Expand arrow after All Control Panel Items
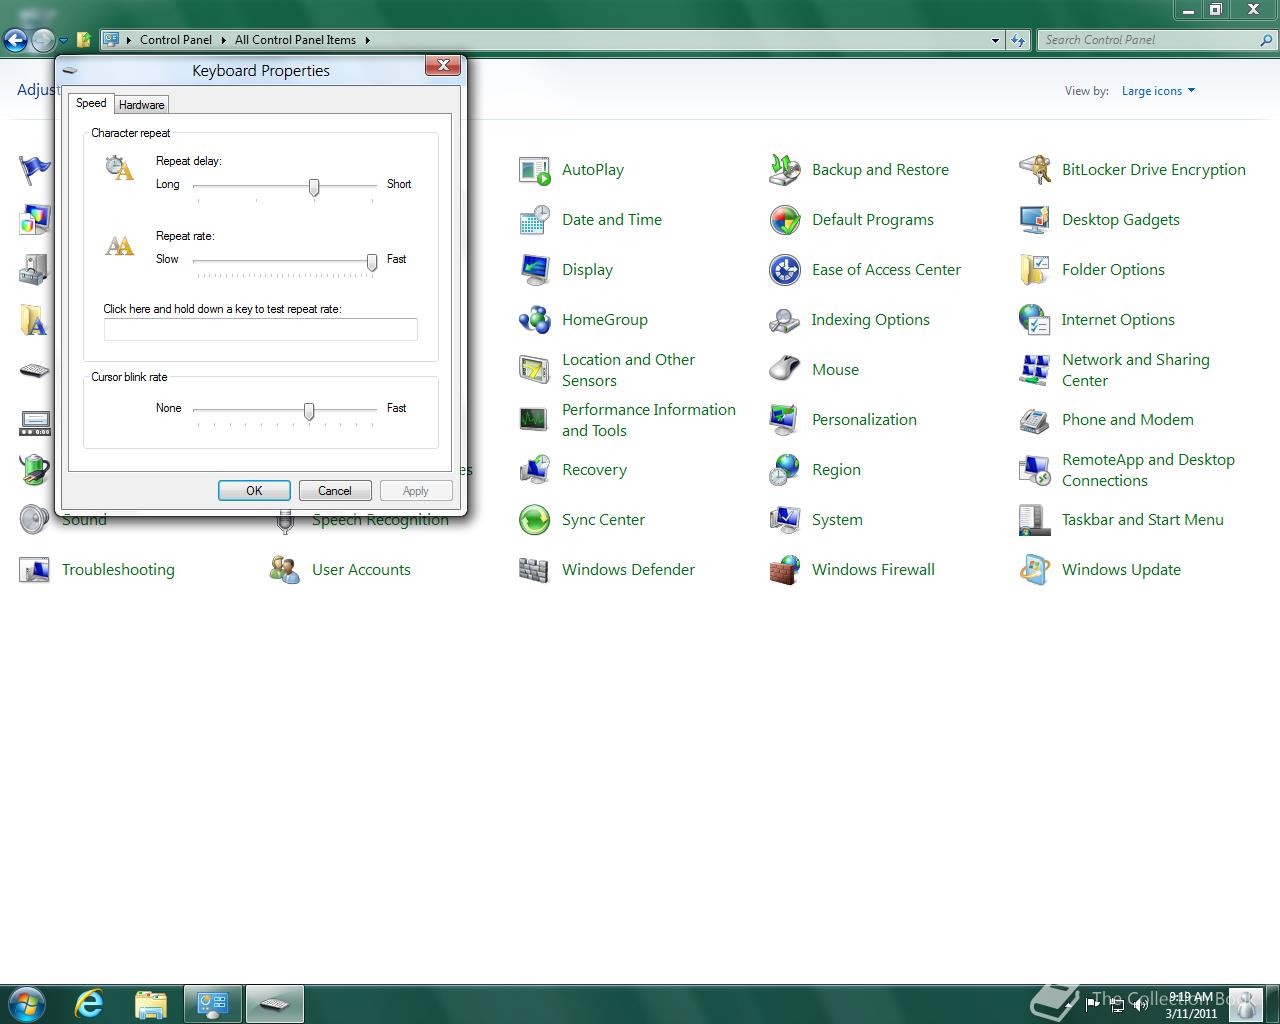 (x=367, y=40)
